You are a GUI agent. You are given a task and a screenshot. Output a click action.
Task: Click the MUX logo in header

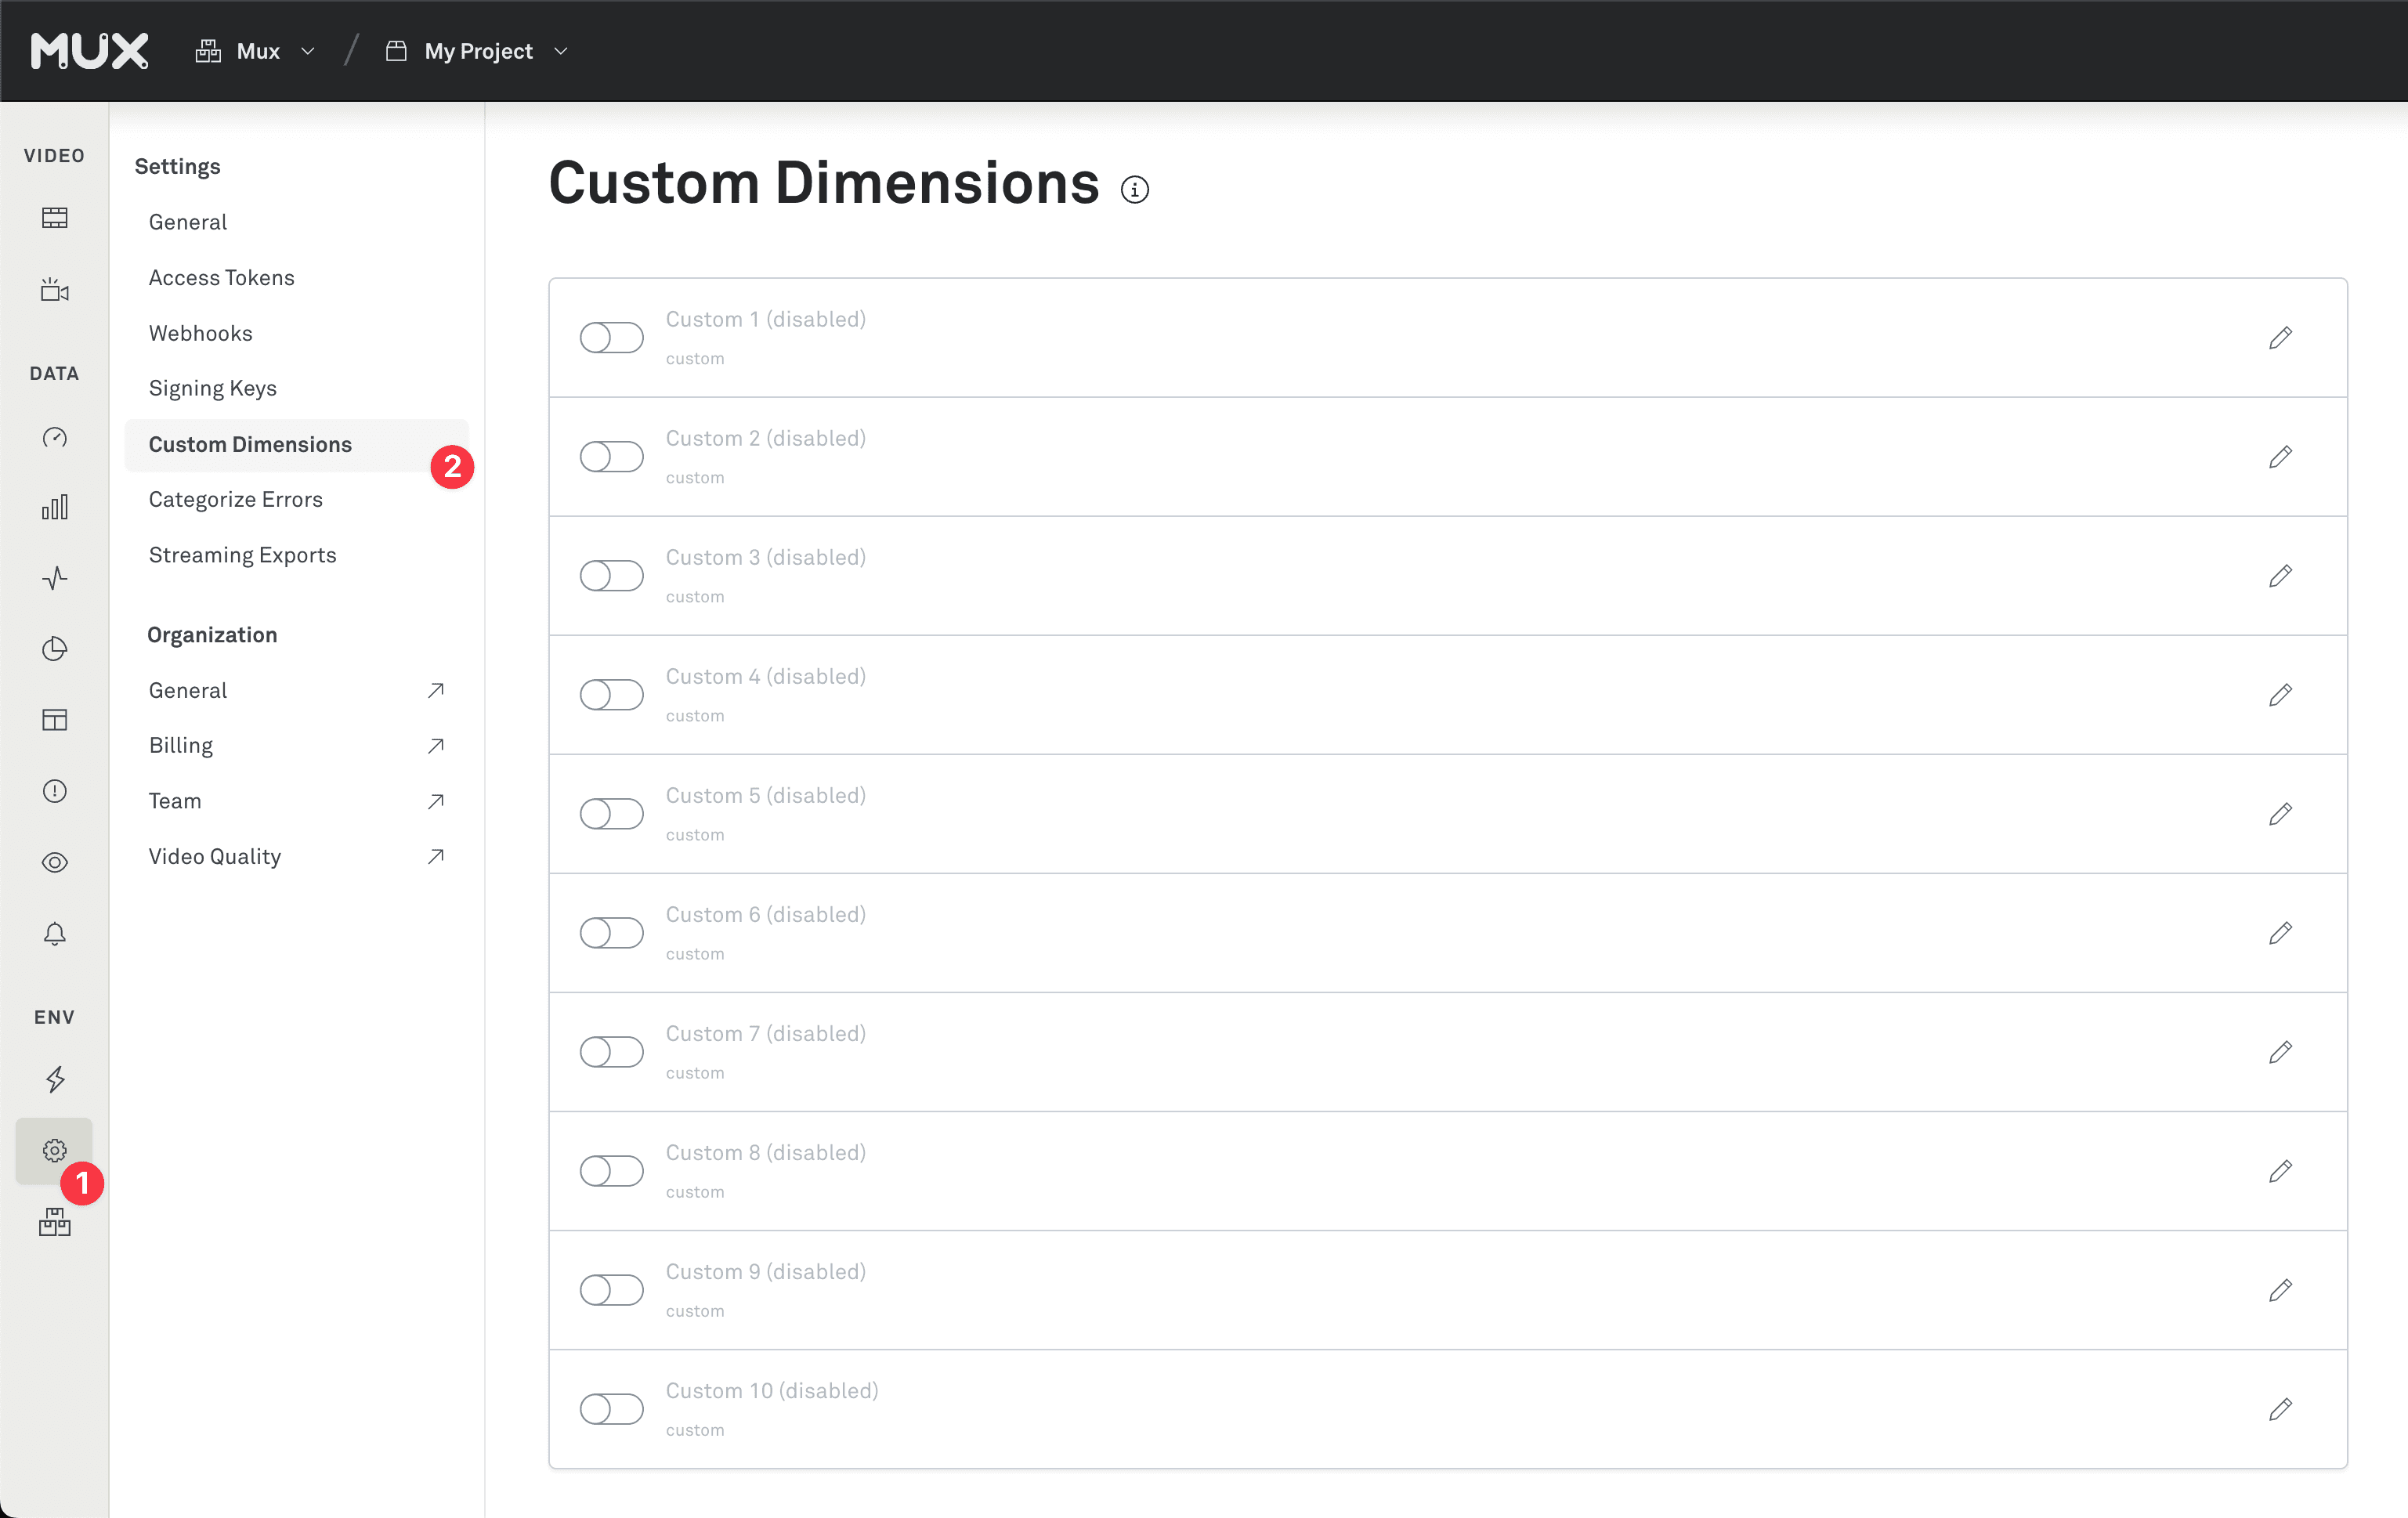click(x=89, y=51)
